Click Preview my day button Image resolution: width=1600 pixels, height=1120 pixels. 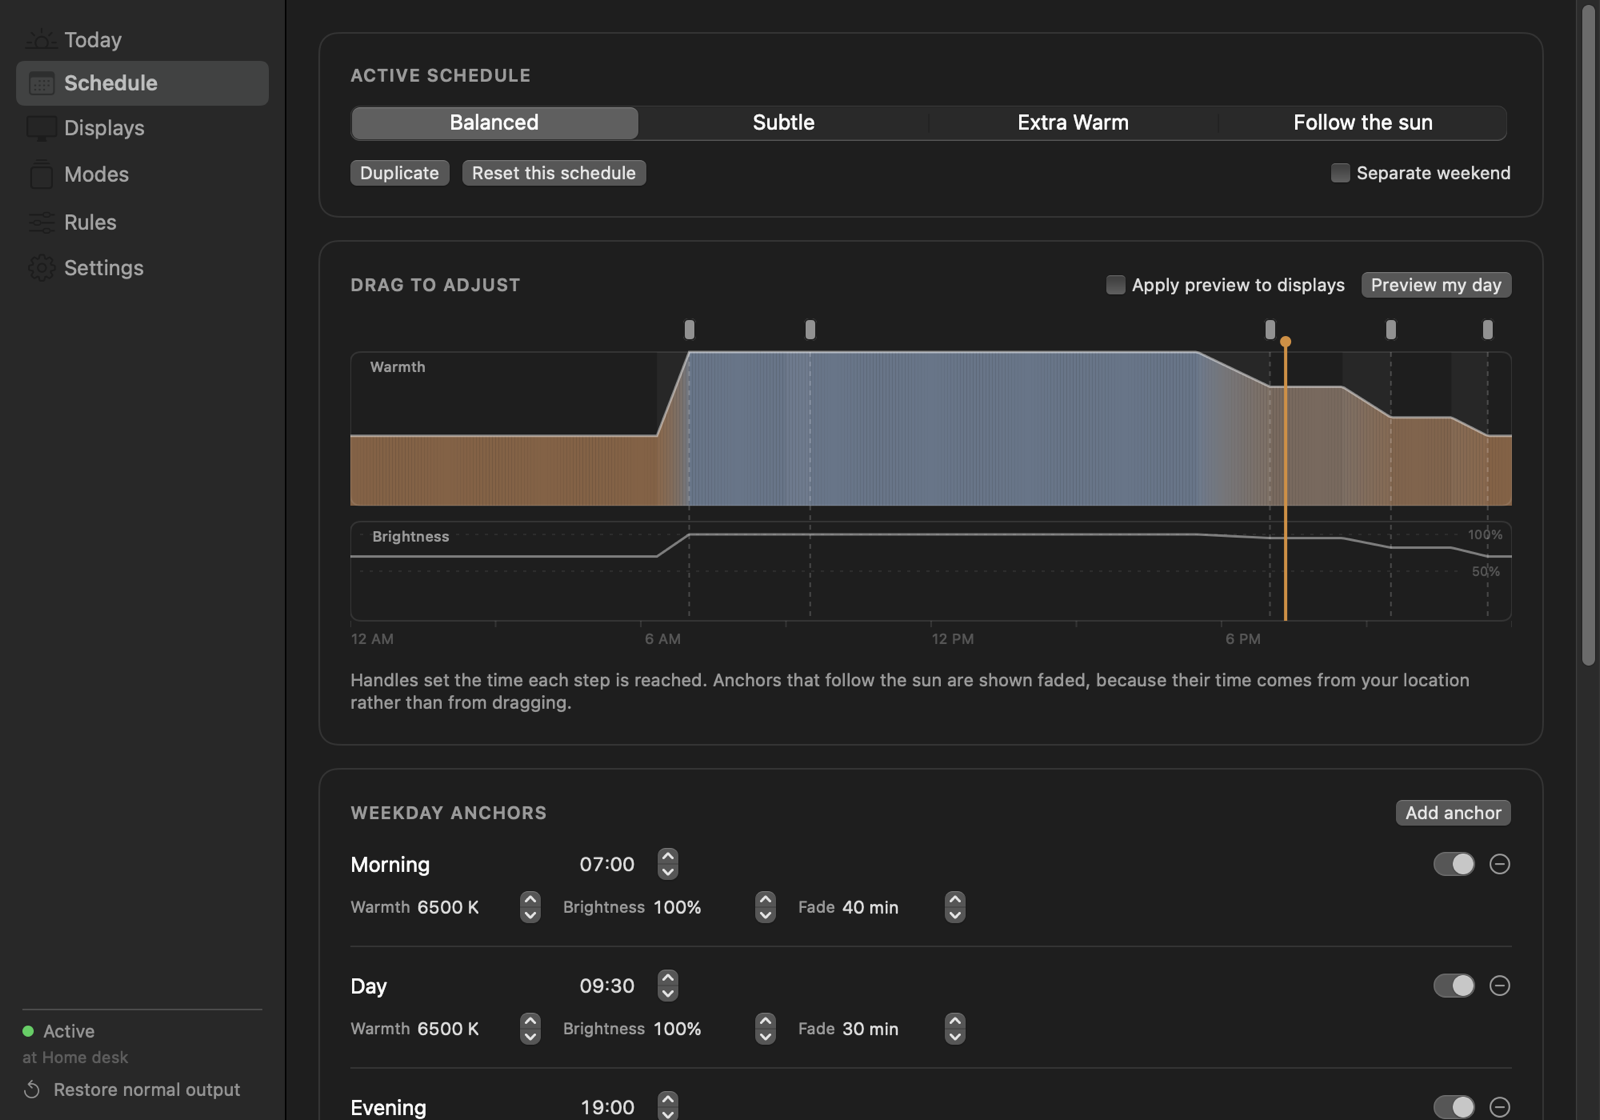[x=1436, y=285]
